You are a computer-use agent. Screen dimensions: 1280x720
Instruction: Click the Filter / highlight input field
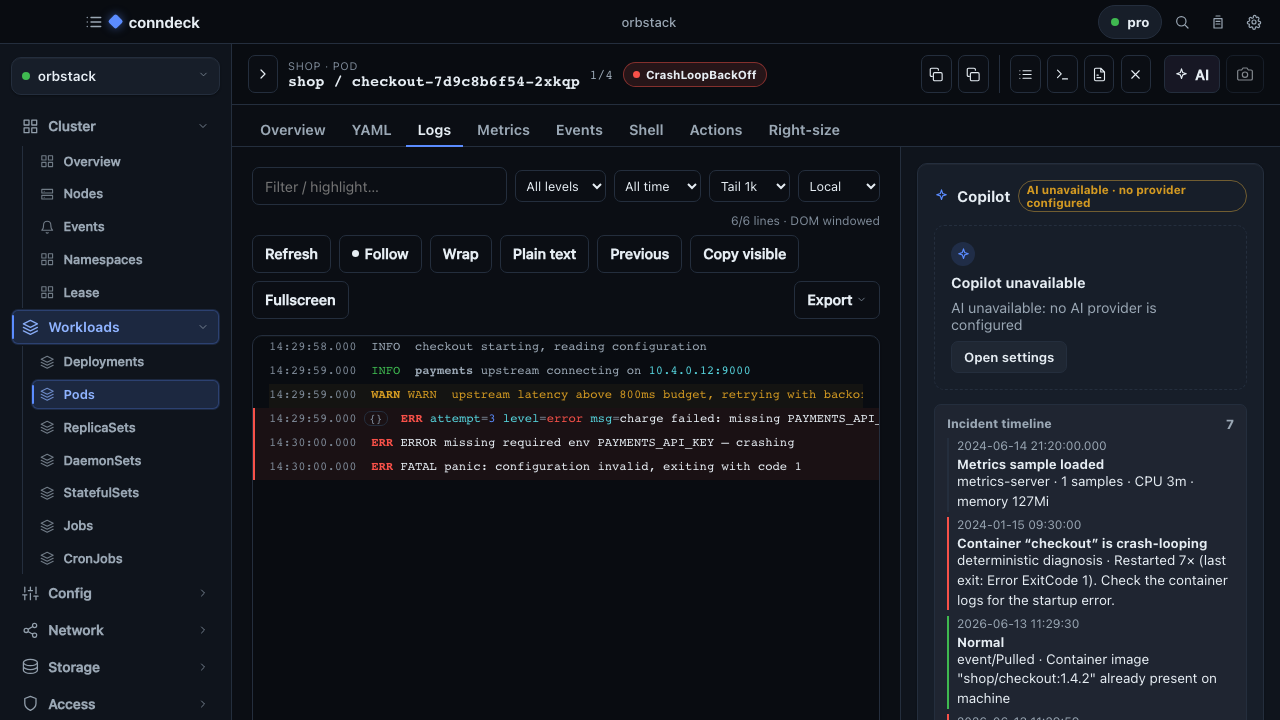point(379,186)
